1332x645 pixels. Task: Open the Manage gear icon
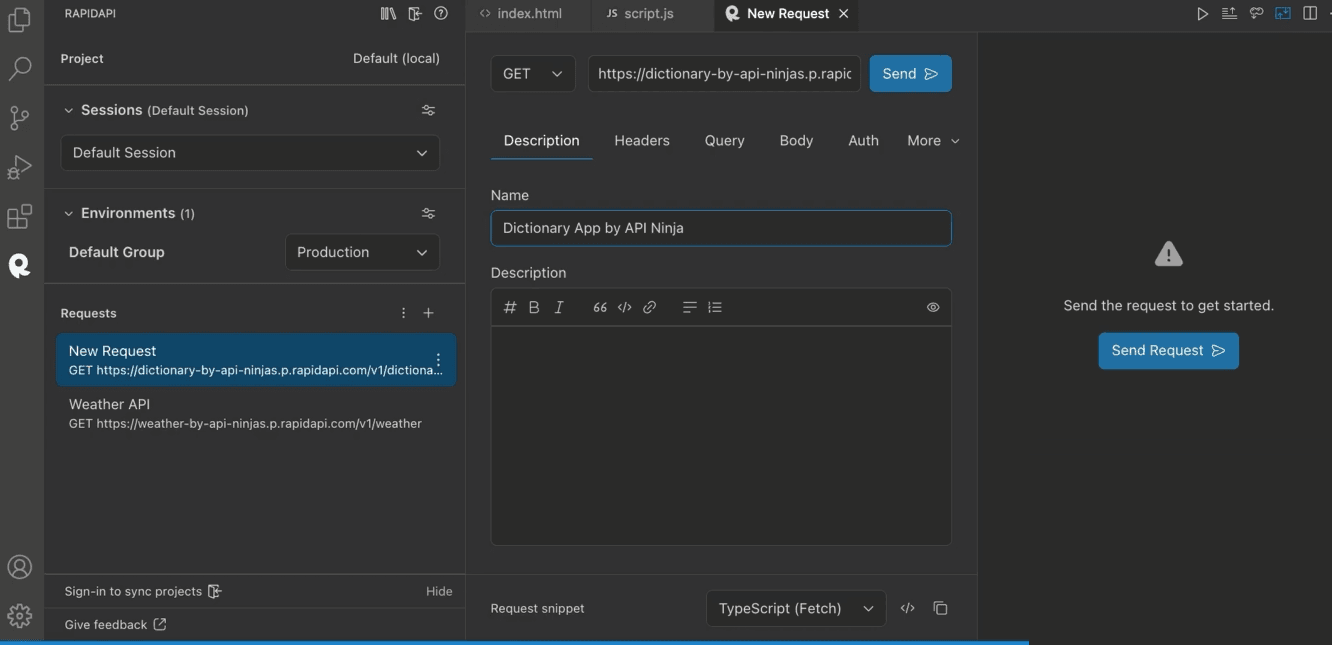click(x=20, y=616)
